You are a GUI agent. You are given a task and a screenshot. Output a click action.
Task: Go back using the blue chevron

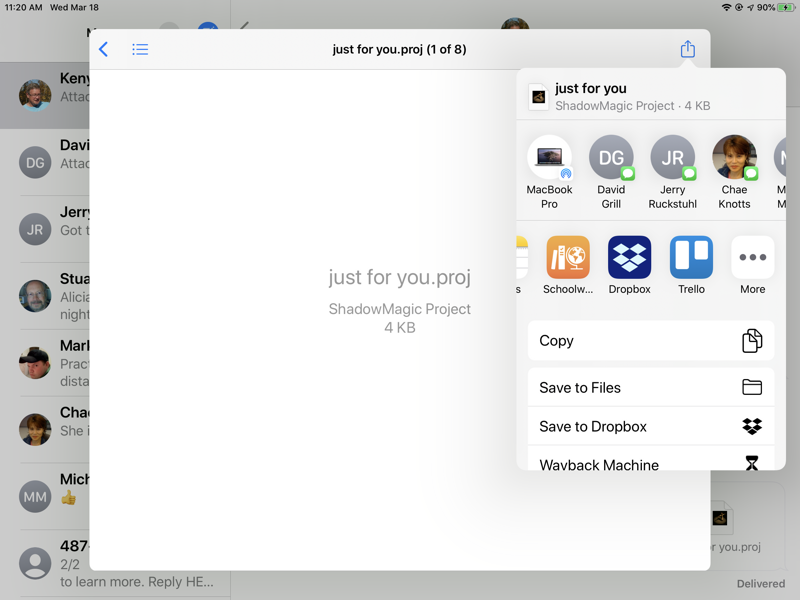tap(104, 49)
